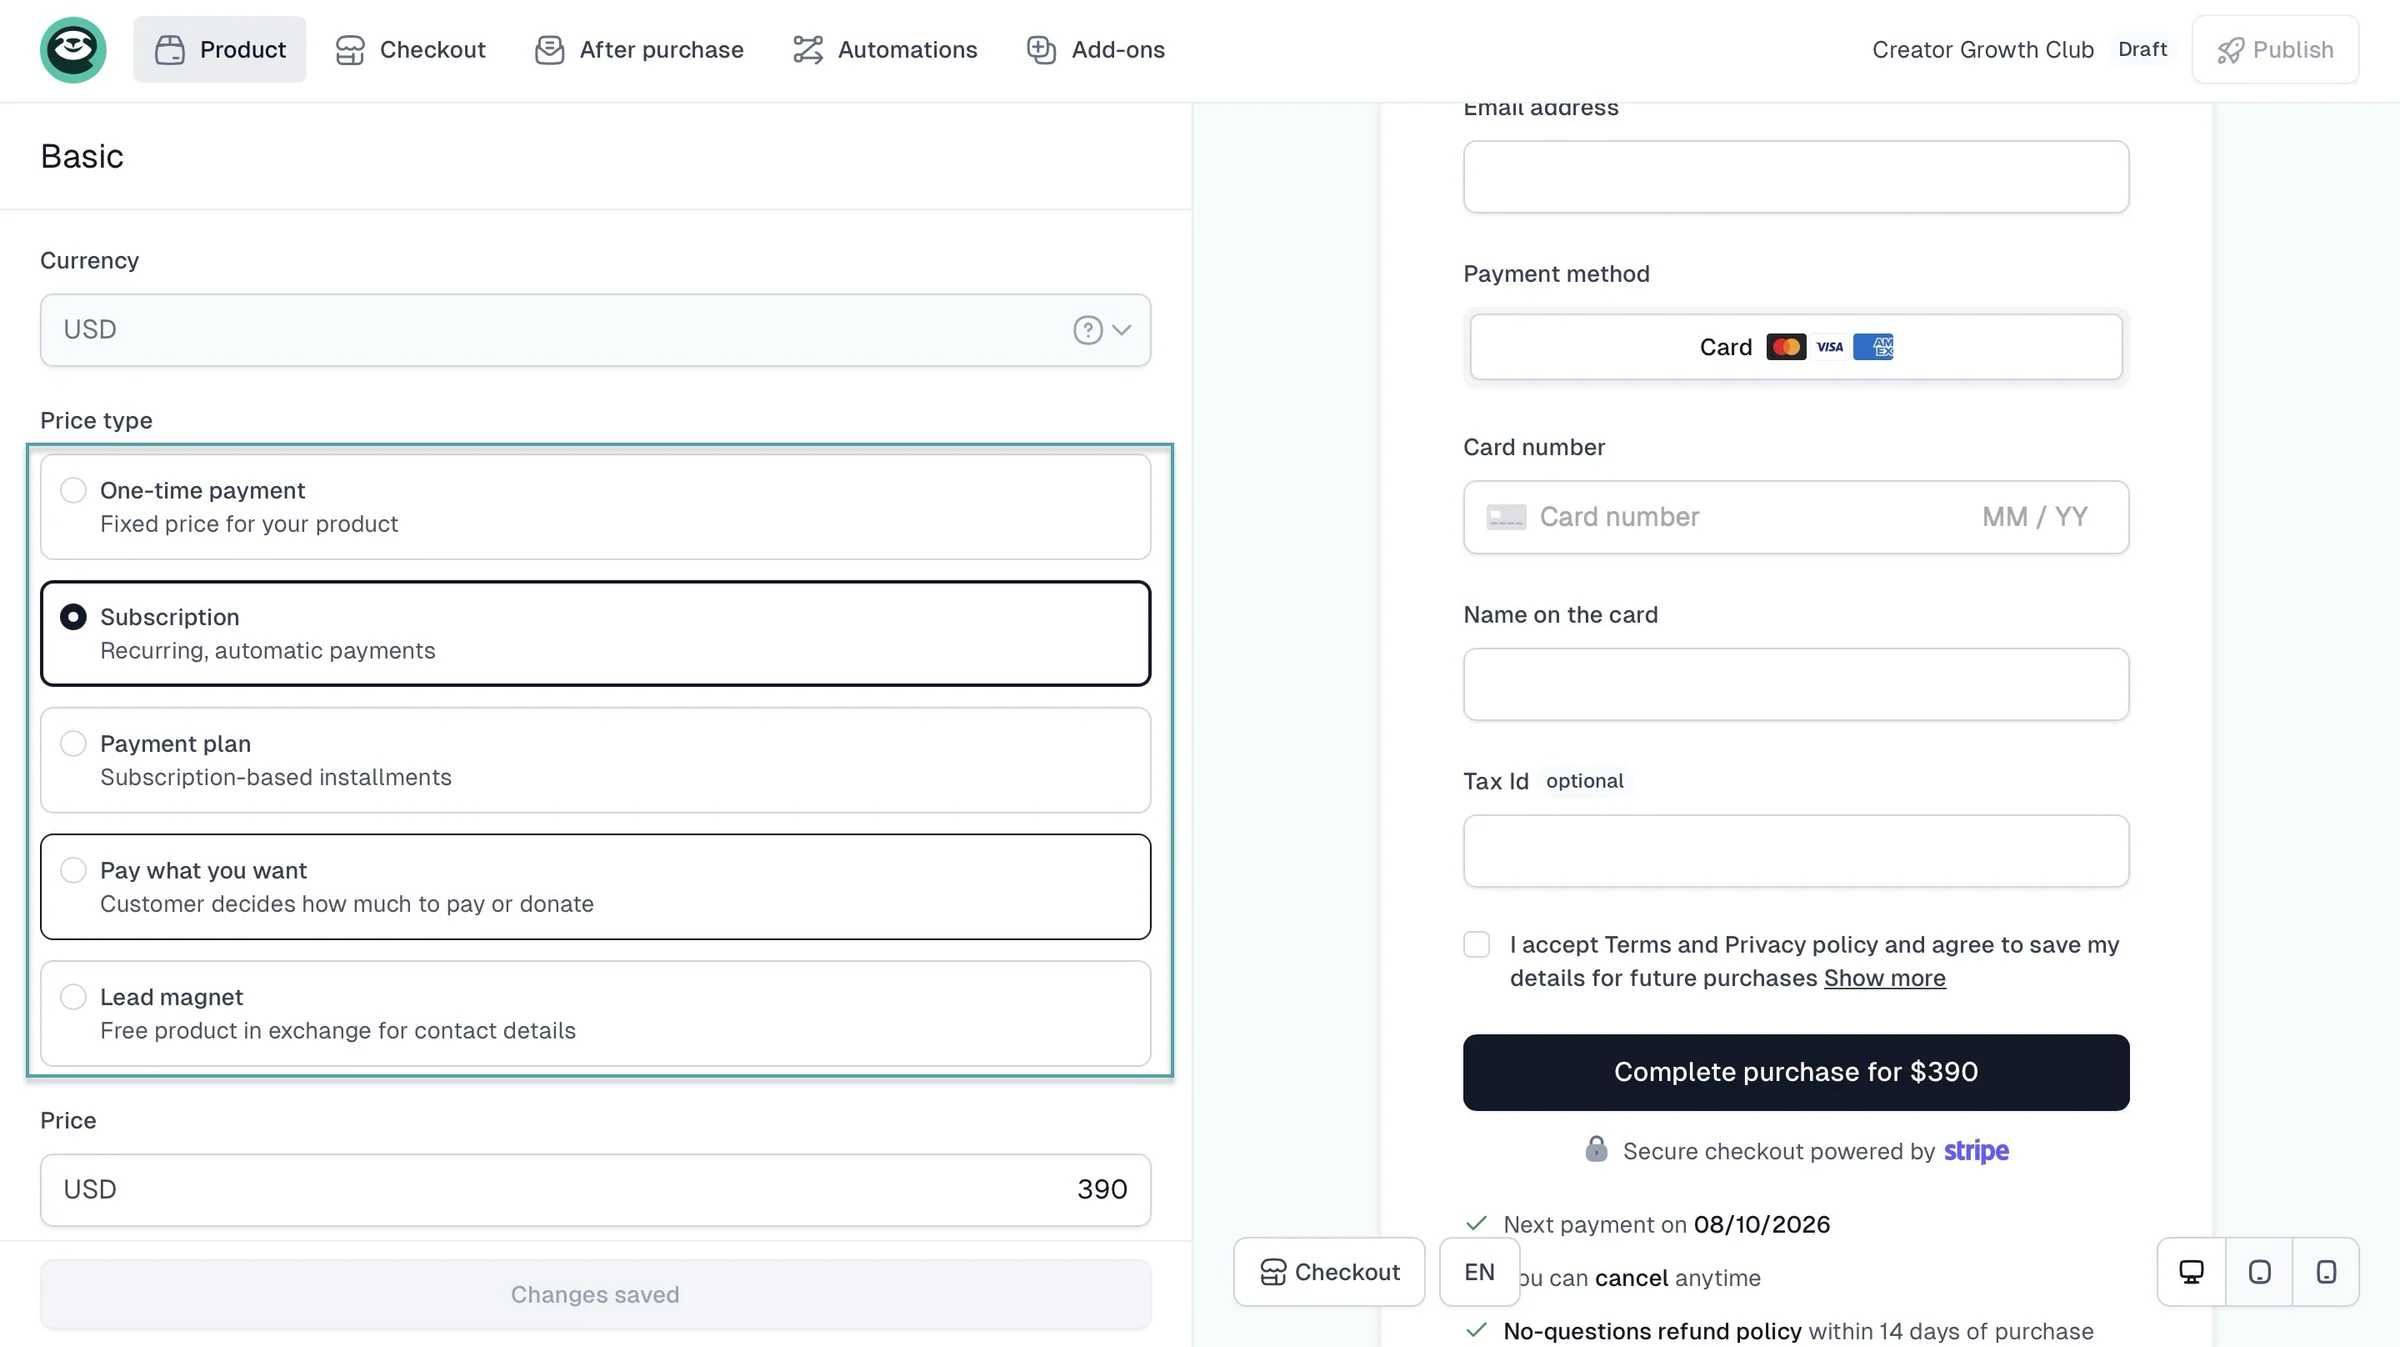Click the Creator Growth Club product name

1982,49
